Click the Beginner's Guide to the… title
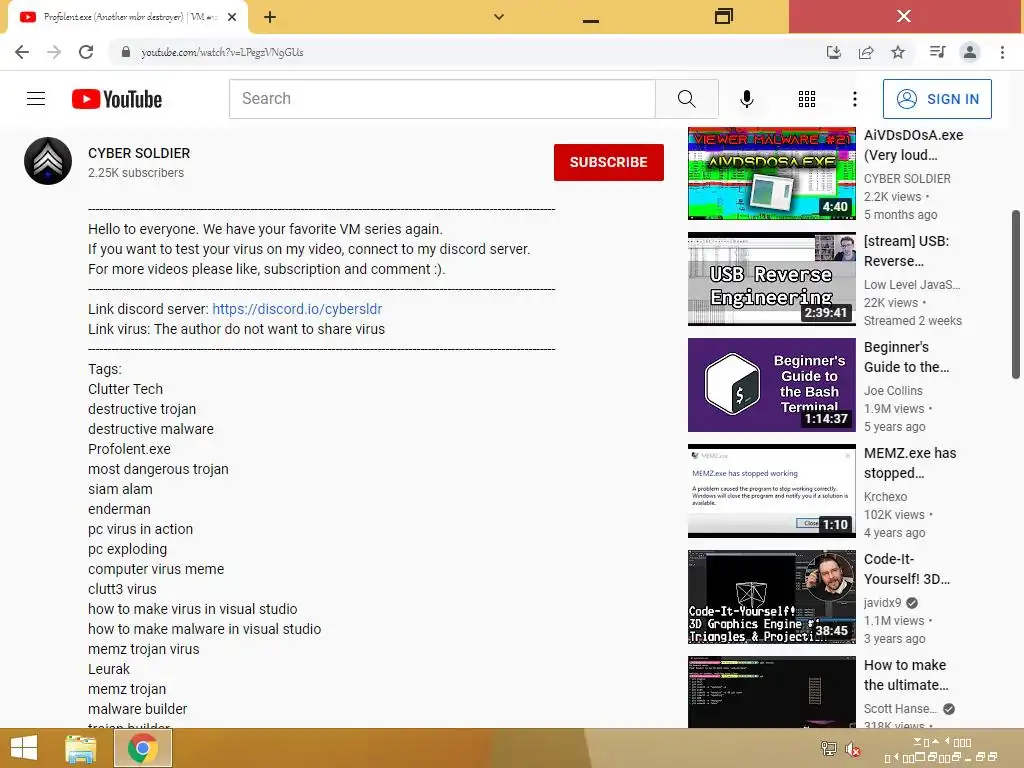Viewport: 1024px width, 768px height. point(906,357)
